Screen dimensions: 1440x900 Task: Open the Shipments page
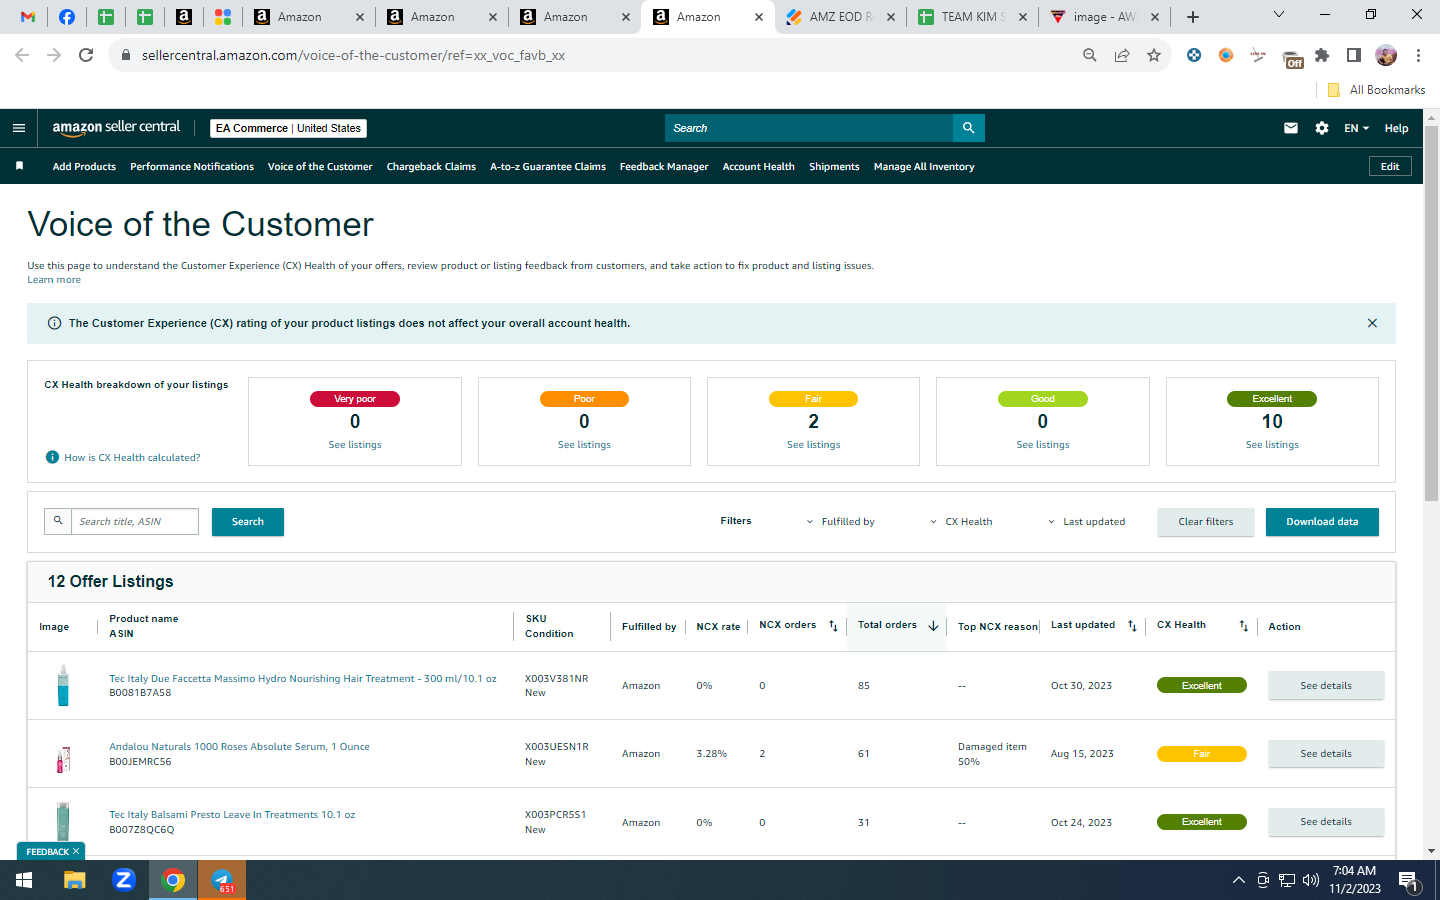point(834,167)
